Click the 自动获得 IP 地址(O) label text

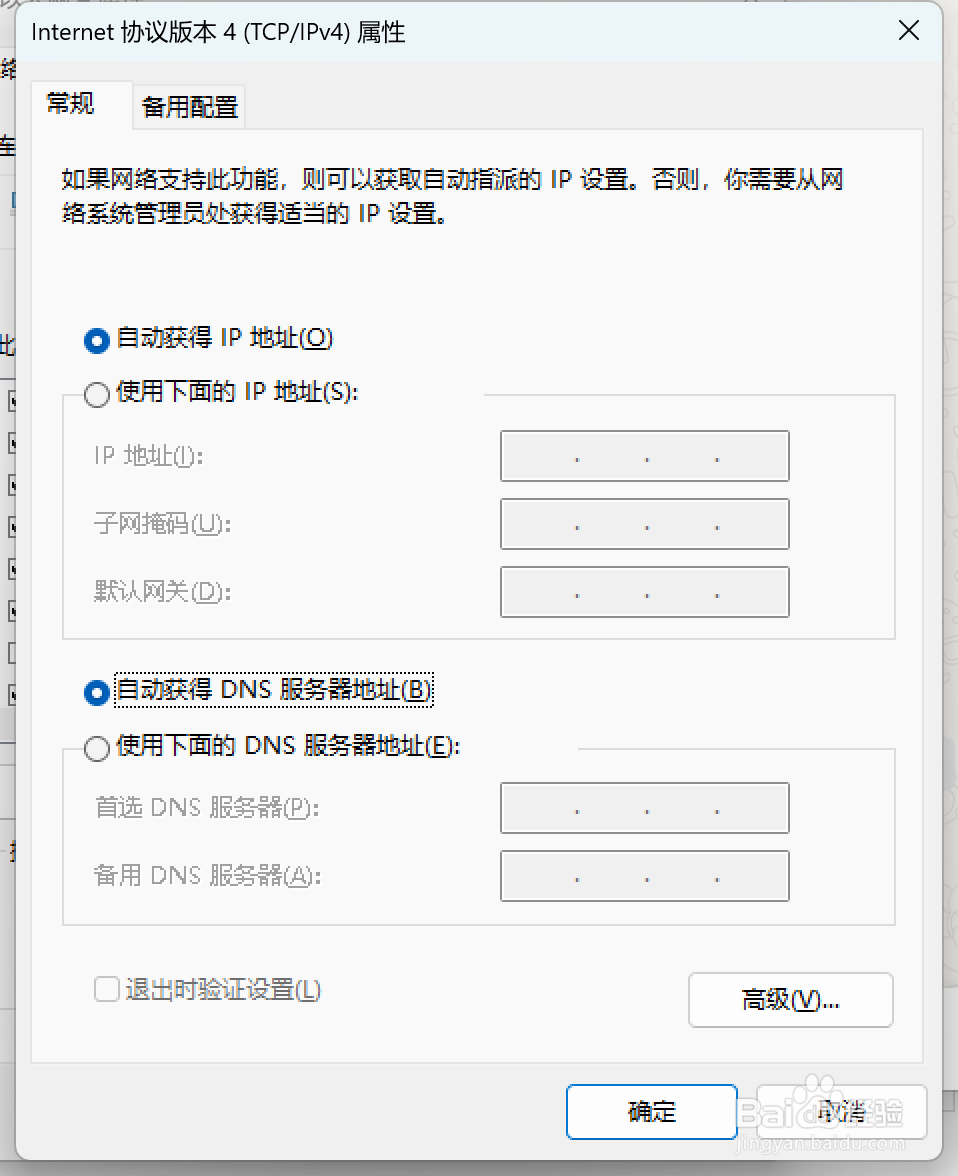point(225,338)
